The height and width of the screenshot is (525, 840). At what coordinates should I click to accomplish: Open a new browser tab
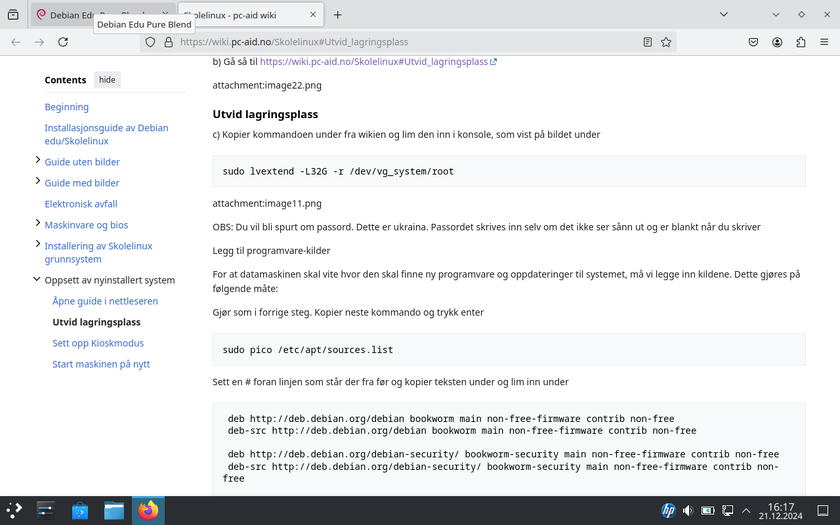(x=338, y=15)
